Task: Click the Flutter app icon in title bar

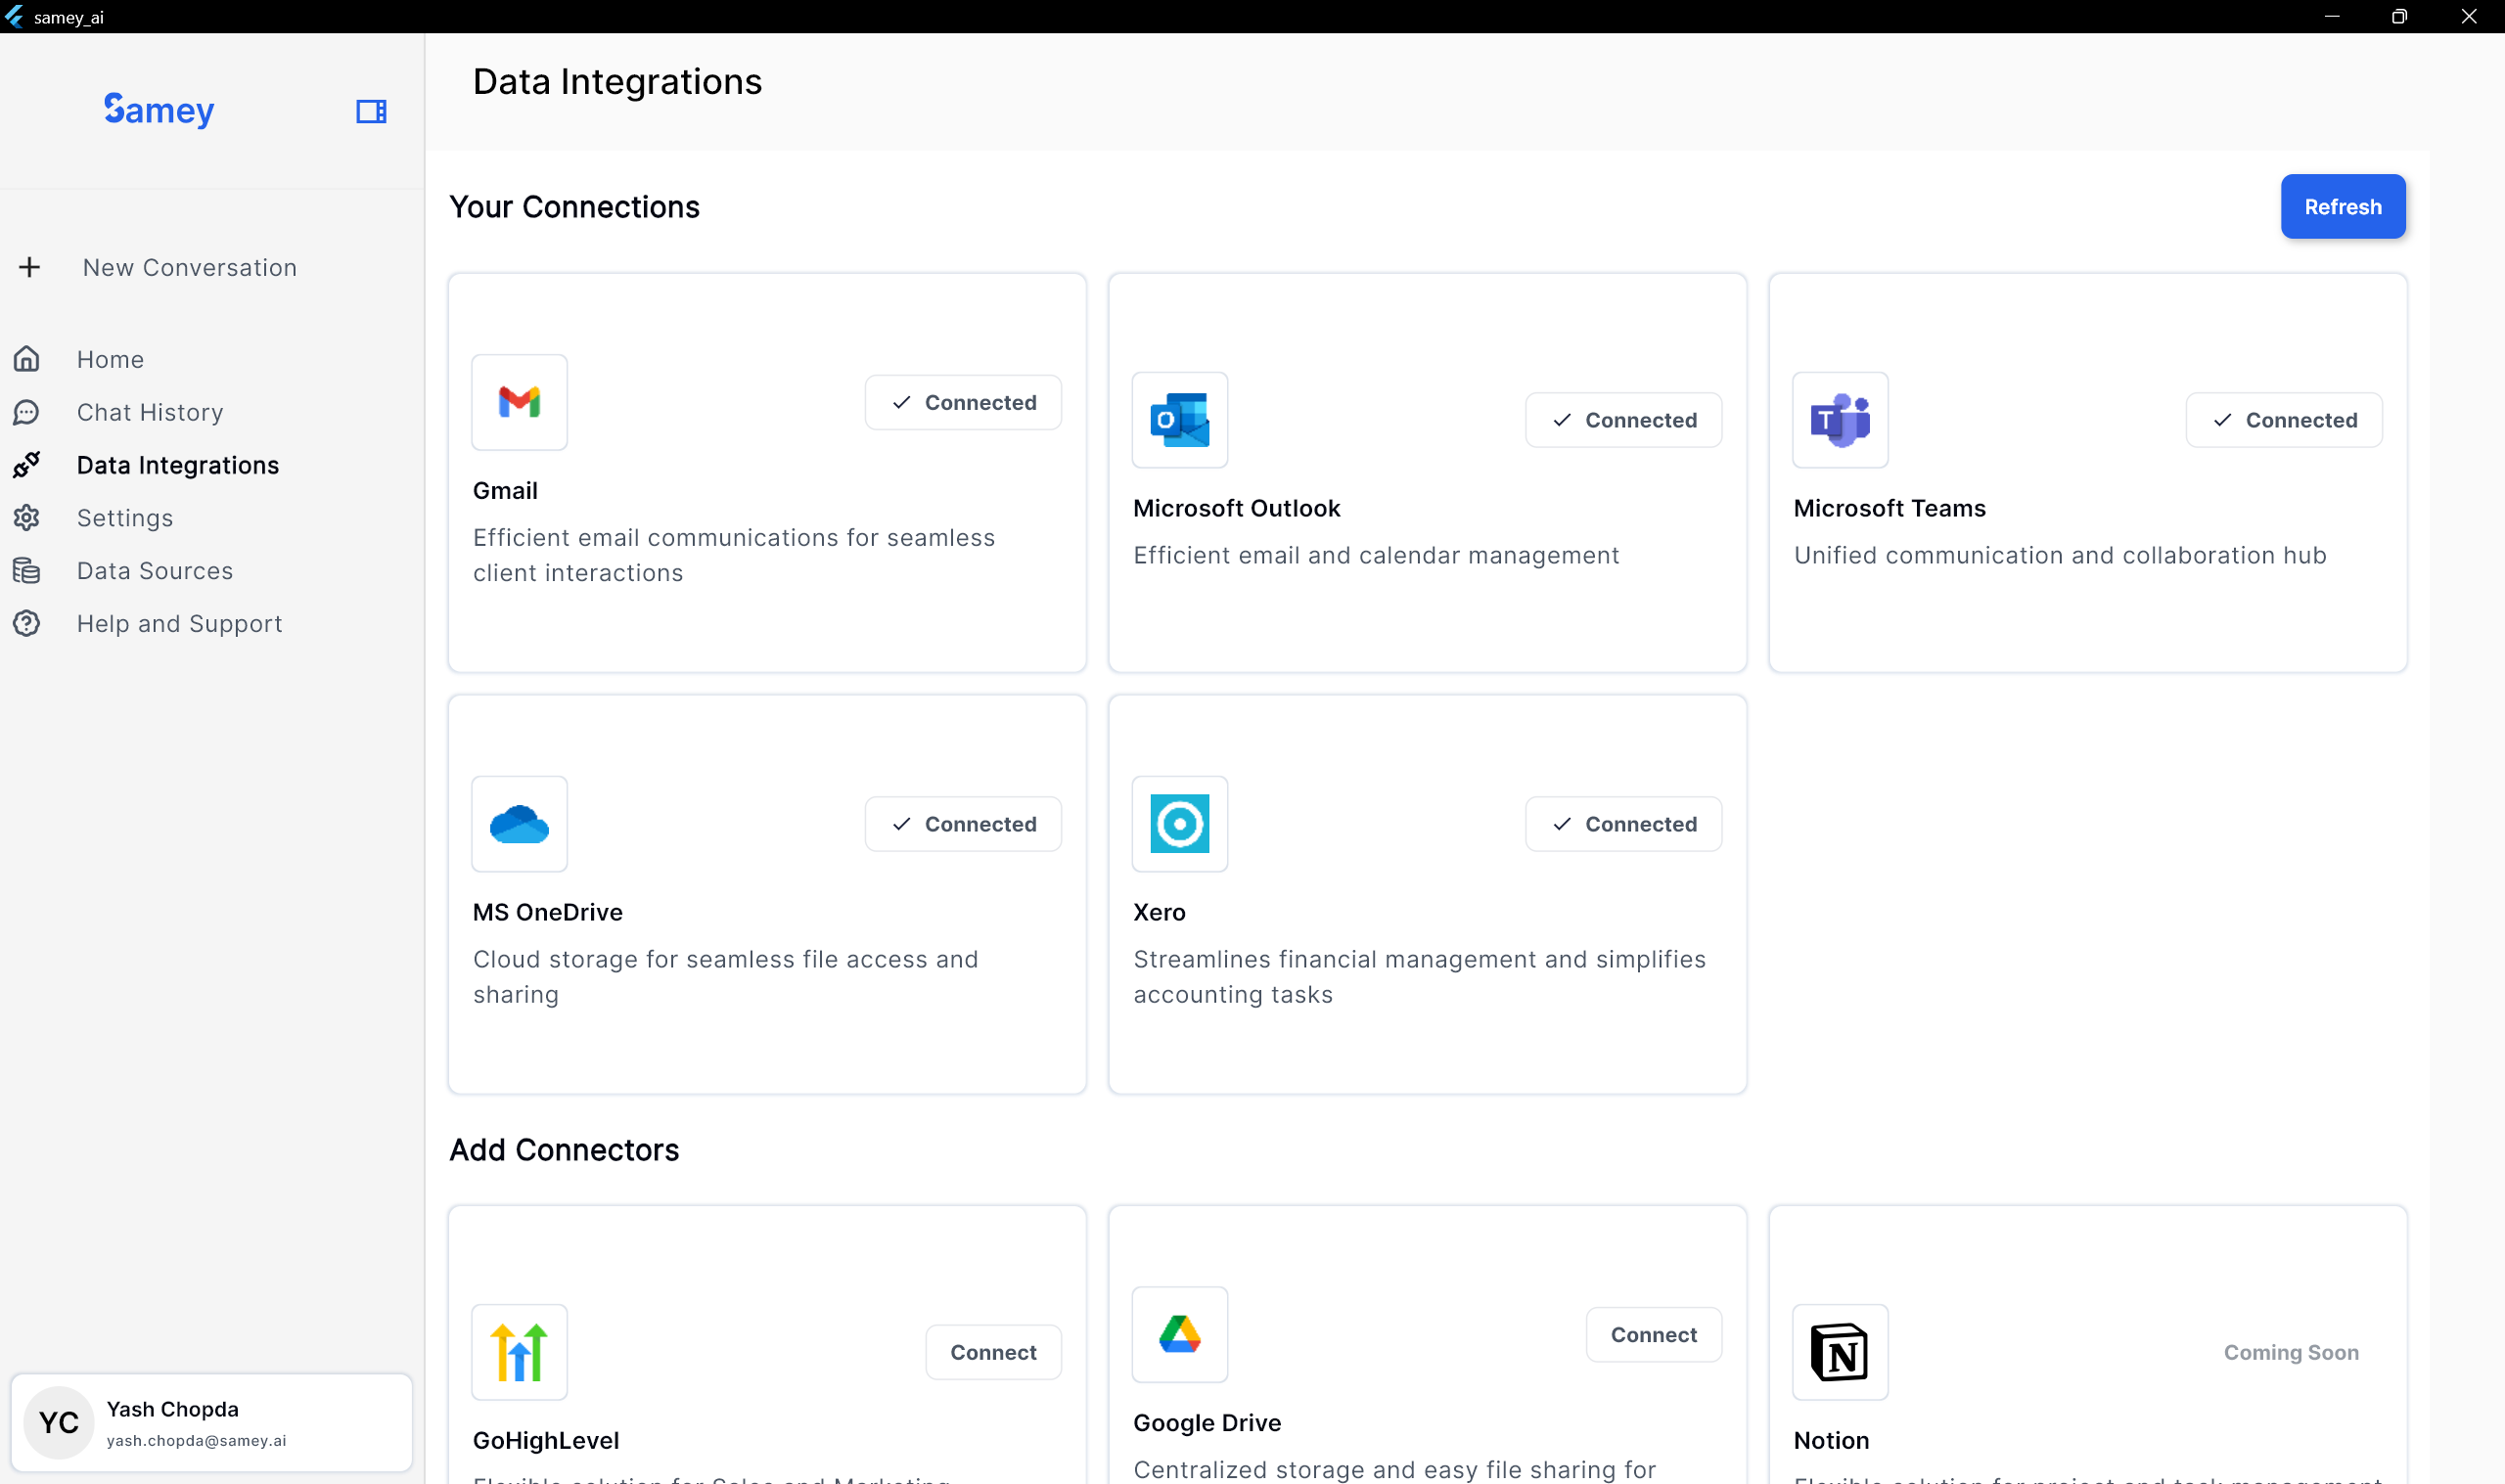Action: tap(14, 17)
